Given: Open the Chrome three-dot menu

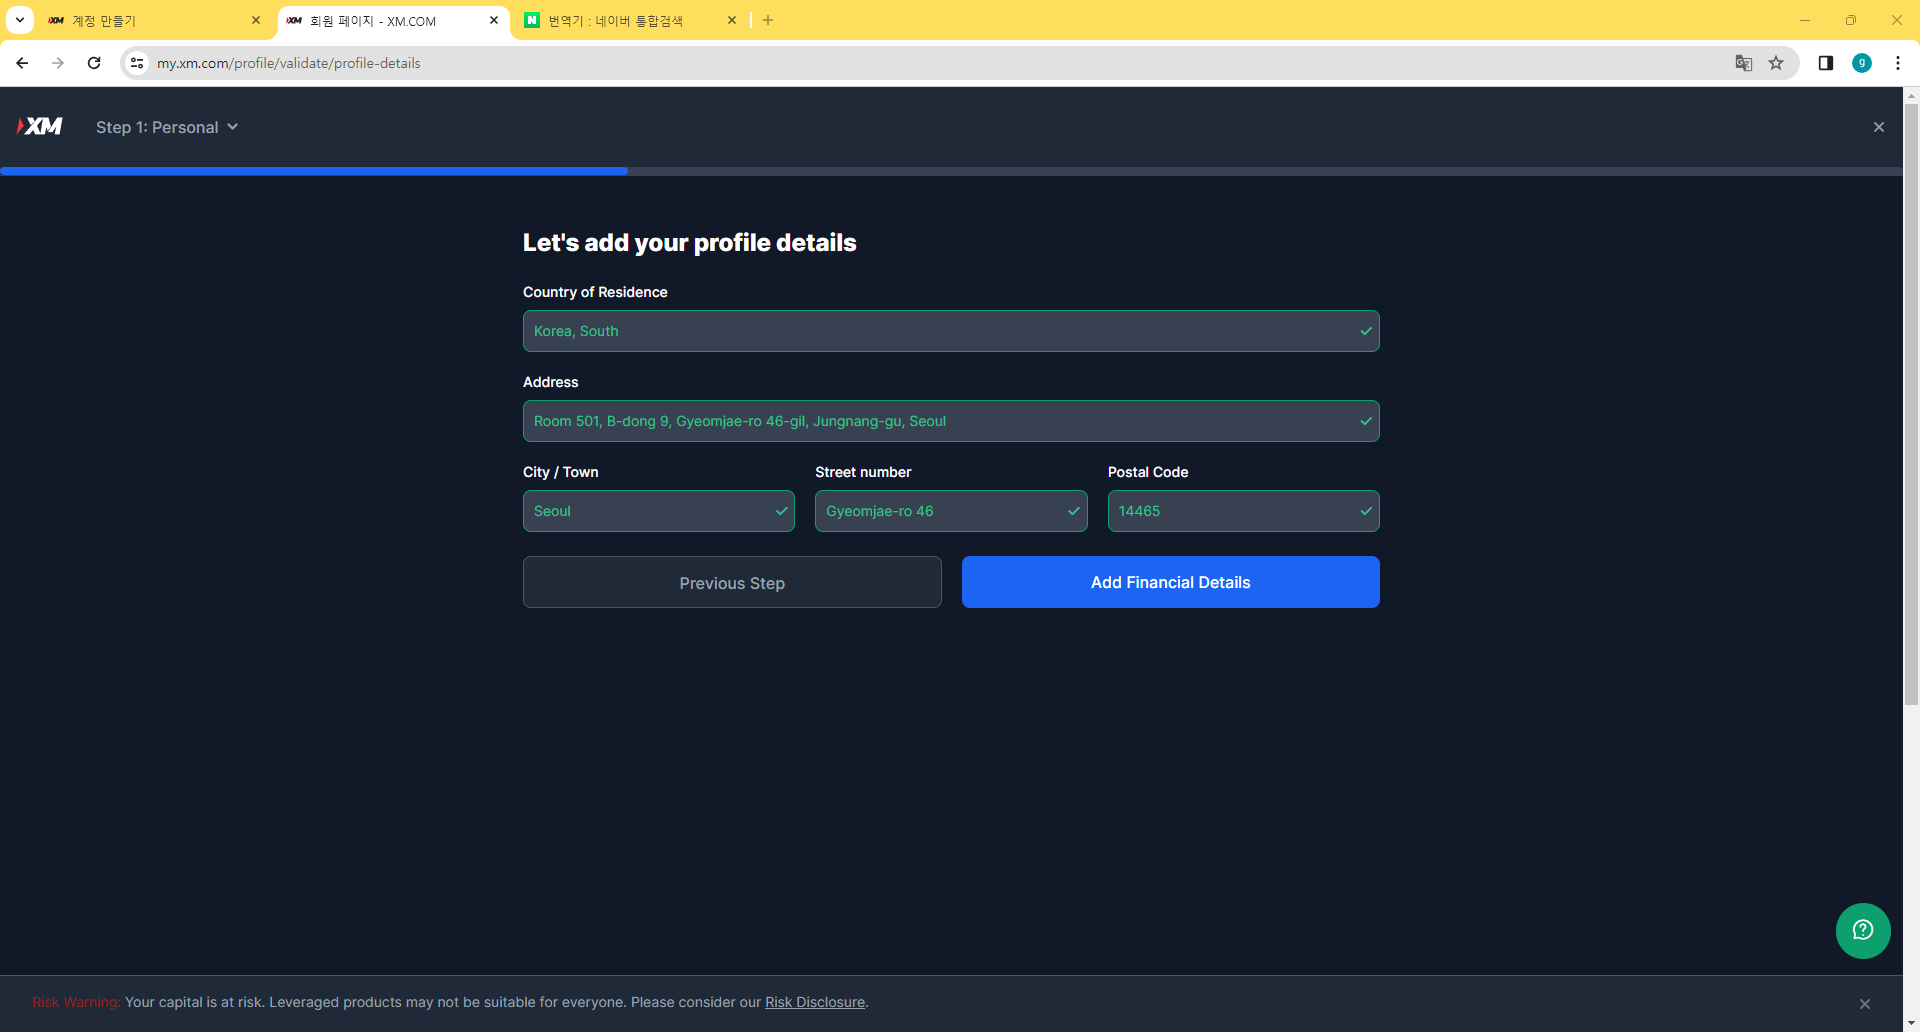Looking at the screenshot, I should coord(1897,63).
